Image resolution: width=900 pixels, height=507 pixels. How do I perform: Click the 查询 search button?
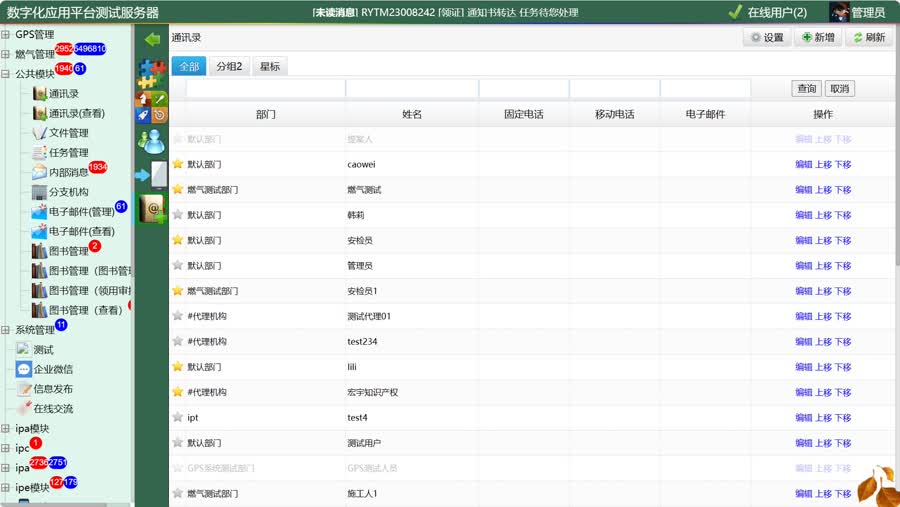point(806,89)
